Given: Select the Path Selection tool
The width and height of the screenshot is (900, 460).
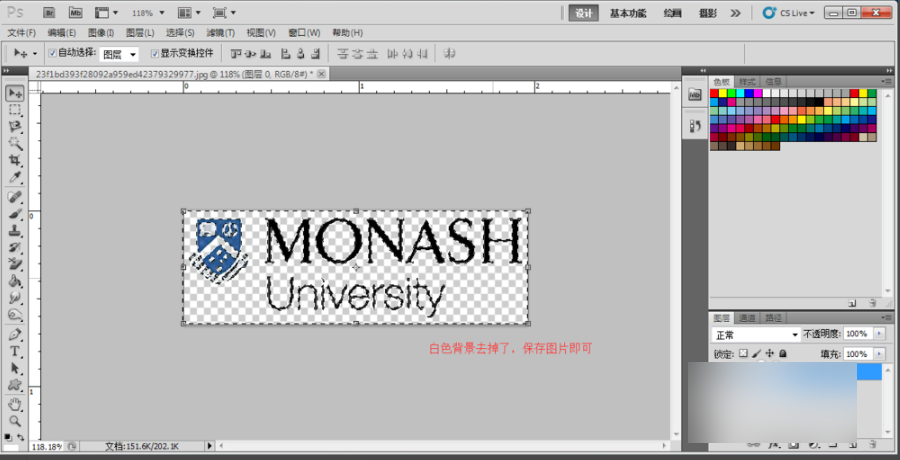Looking at the screenshot, I should tap(15, 368).
